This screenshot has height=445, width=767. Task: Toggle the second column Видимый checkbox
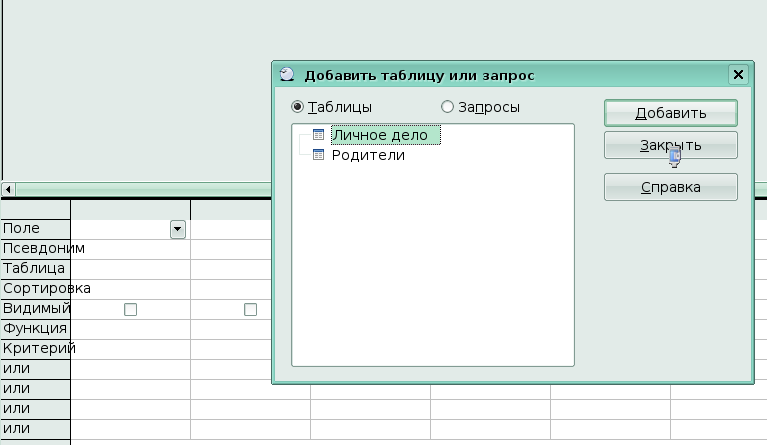pos(250,310)
